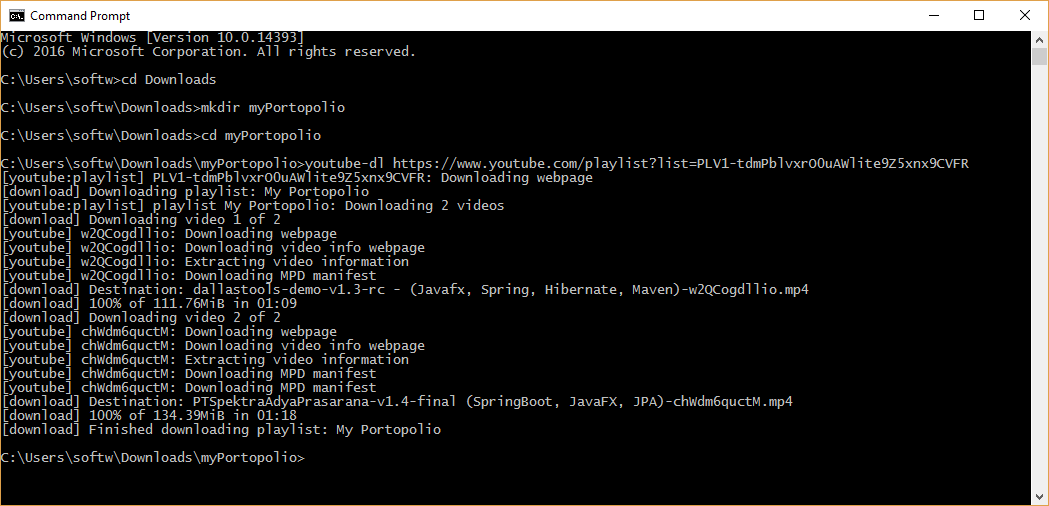Image resolution: width=1049 pixels, height=506 pixels.
Task: Click the scrollbar up arrow
Action: click(1039, 39)
